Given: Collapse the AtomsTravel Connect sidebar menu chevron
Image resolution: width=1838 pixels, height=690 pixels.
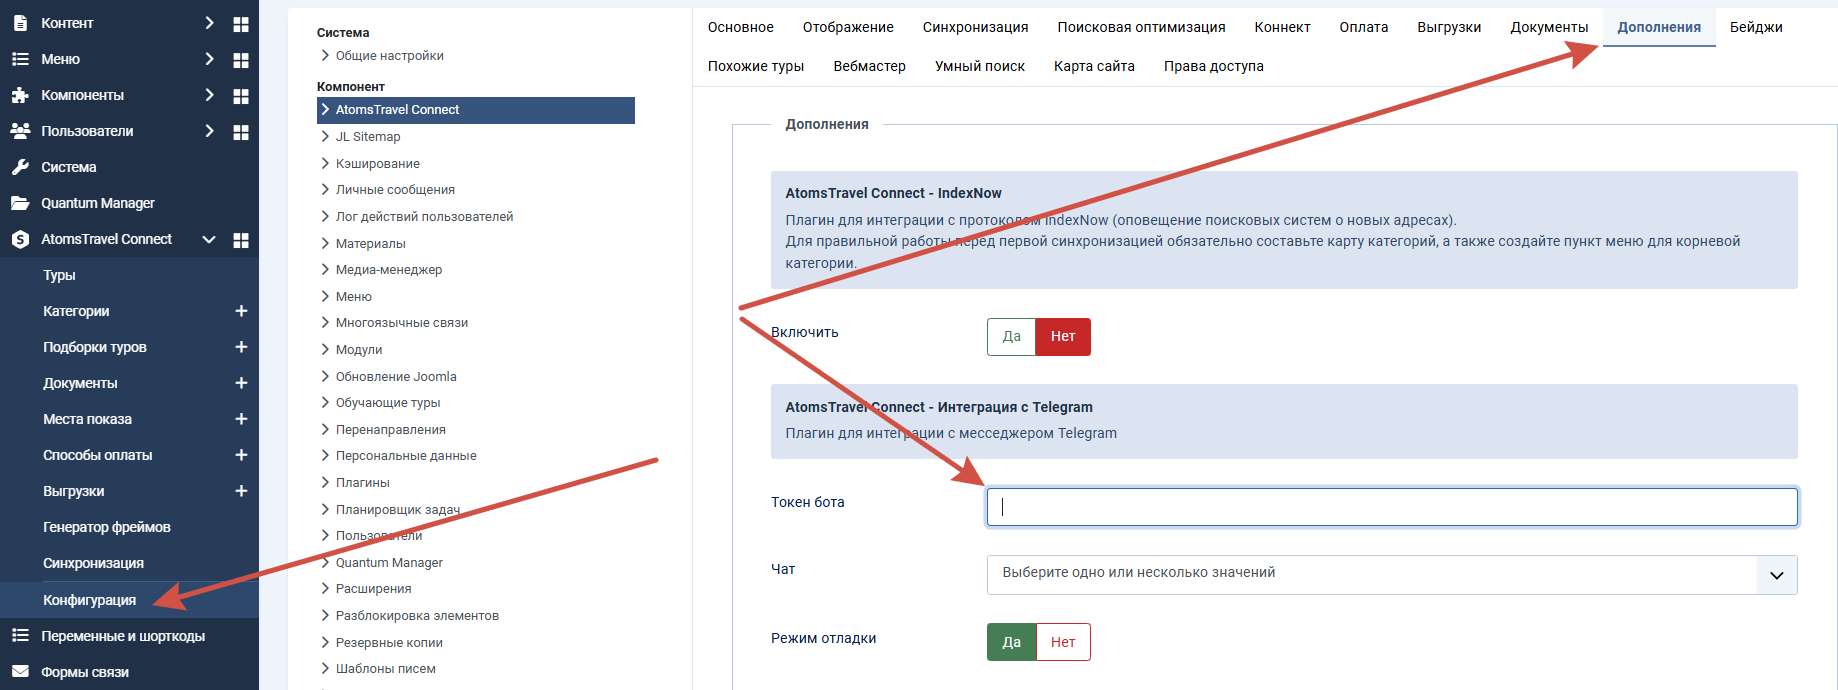Looking at the screenshot, I should point(209,240).
